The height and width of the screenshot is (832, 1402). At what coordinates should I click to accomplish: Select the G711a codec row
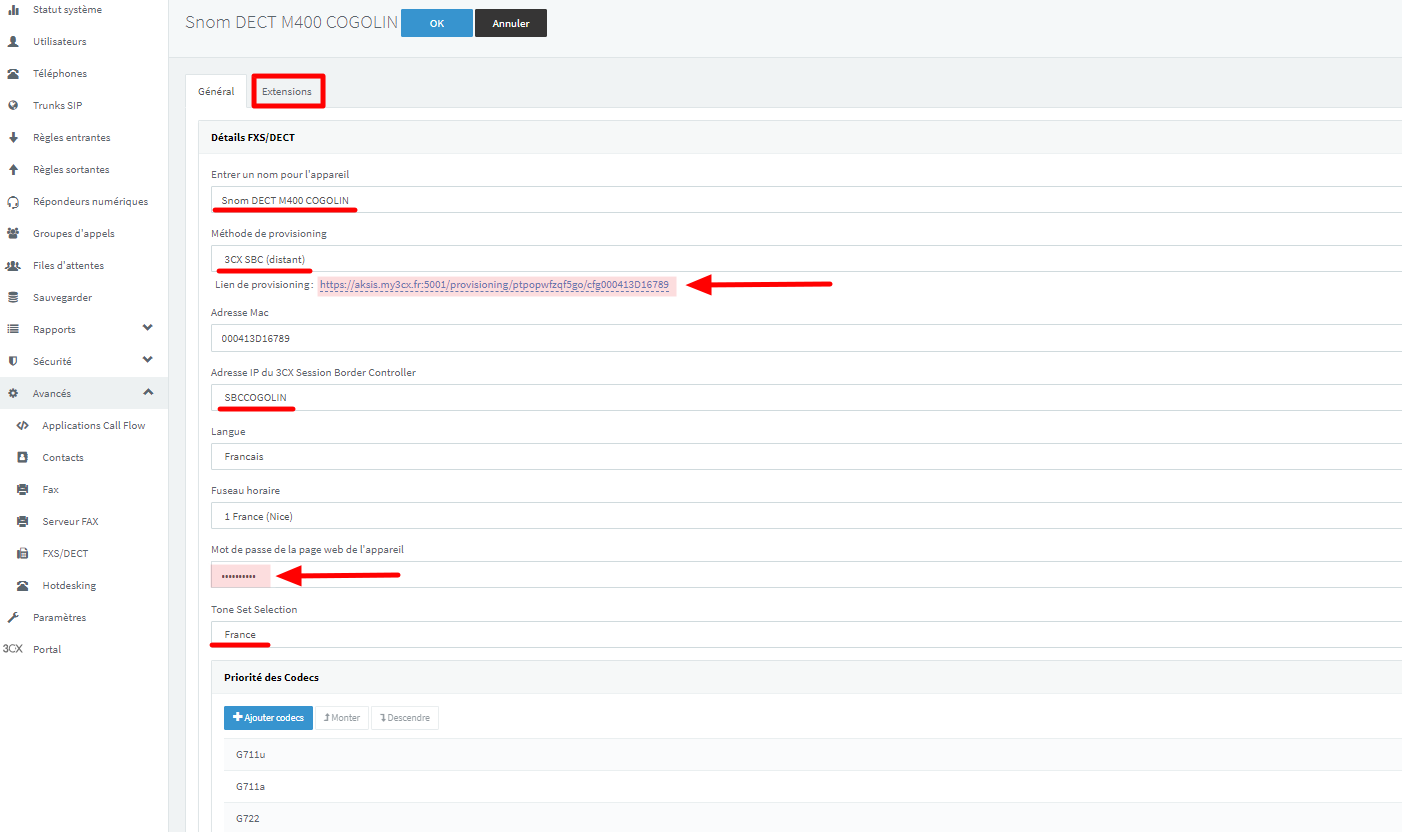[813, 787]
